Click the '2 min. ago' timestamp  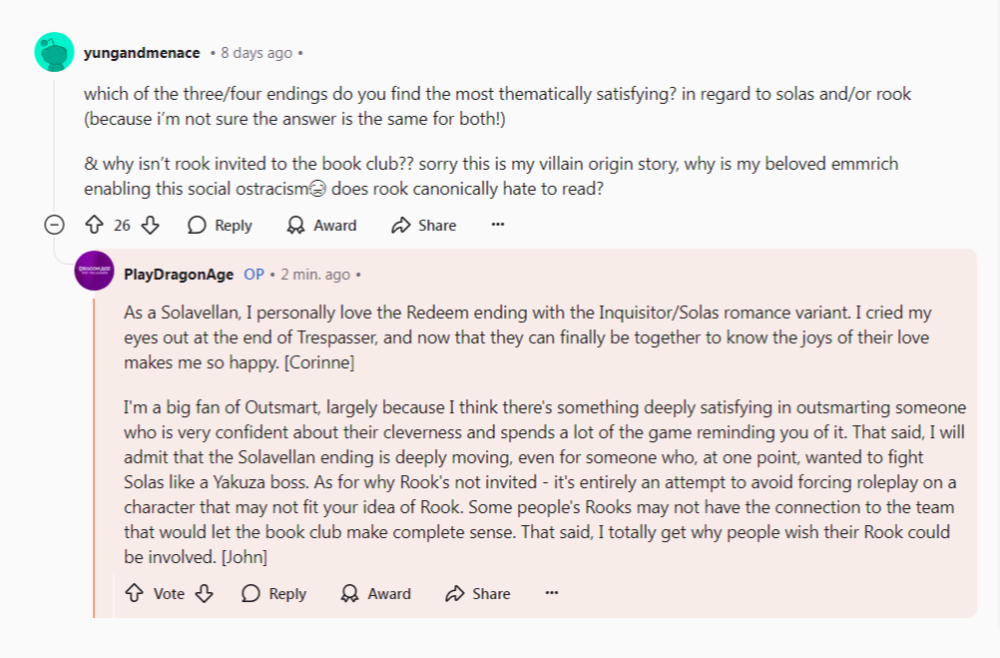coord(316,274)
